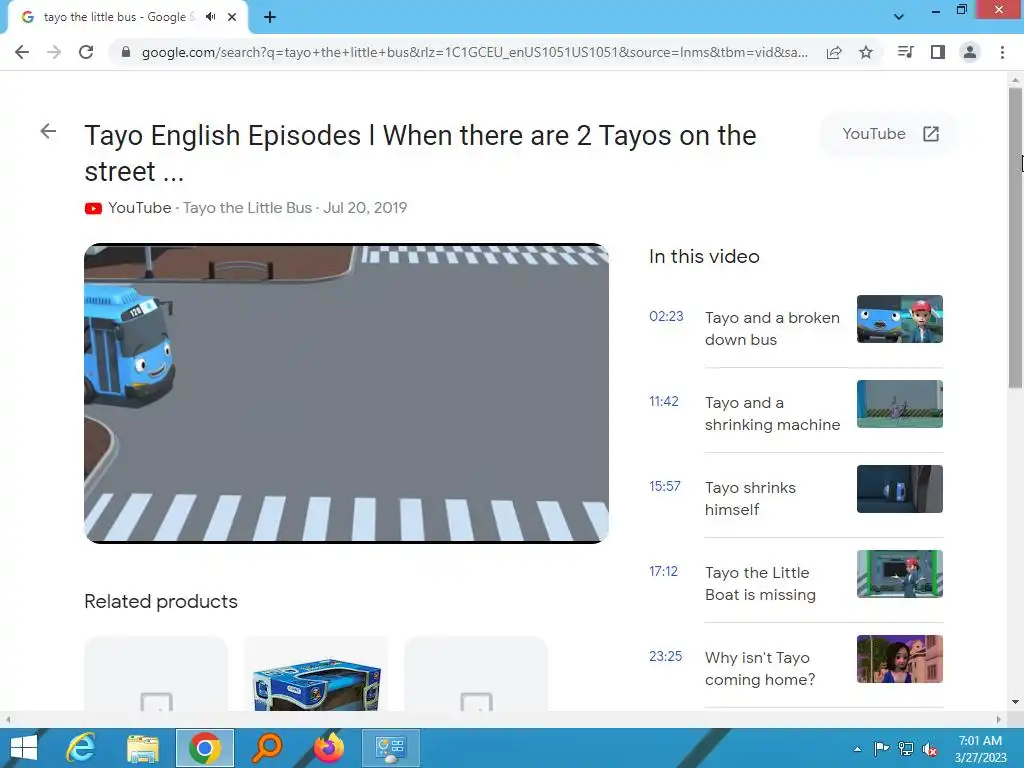Click the address bar URL
The image size is (1024, 768).
pos(475,52)
